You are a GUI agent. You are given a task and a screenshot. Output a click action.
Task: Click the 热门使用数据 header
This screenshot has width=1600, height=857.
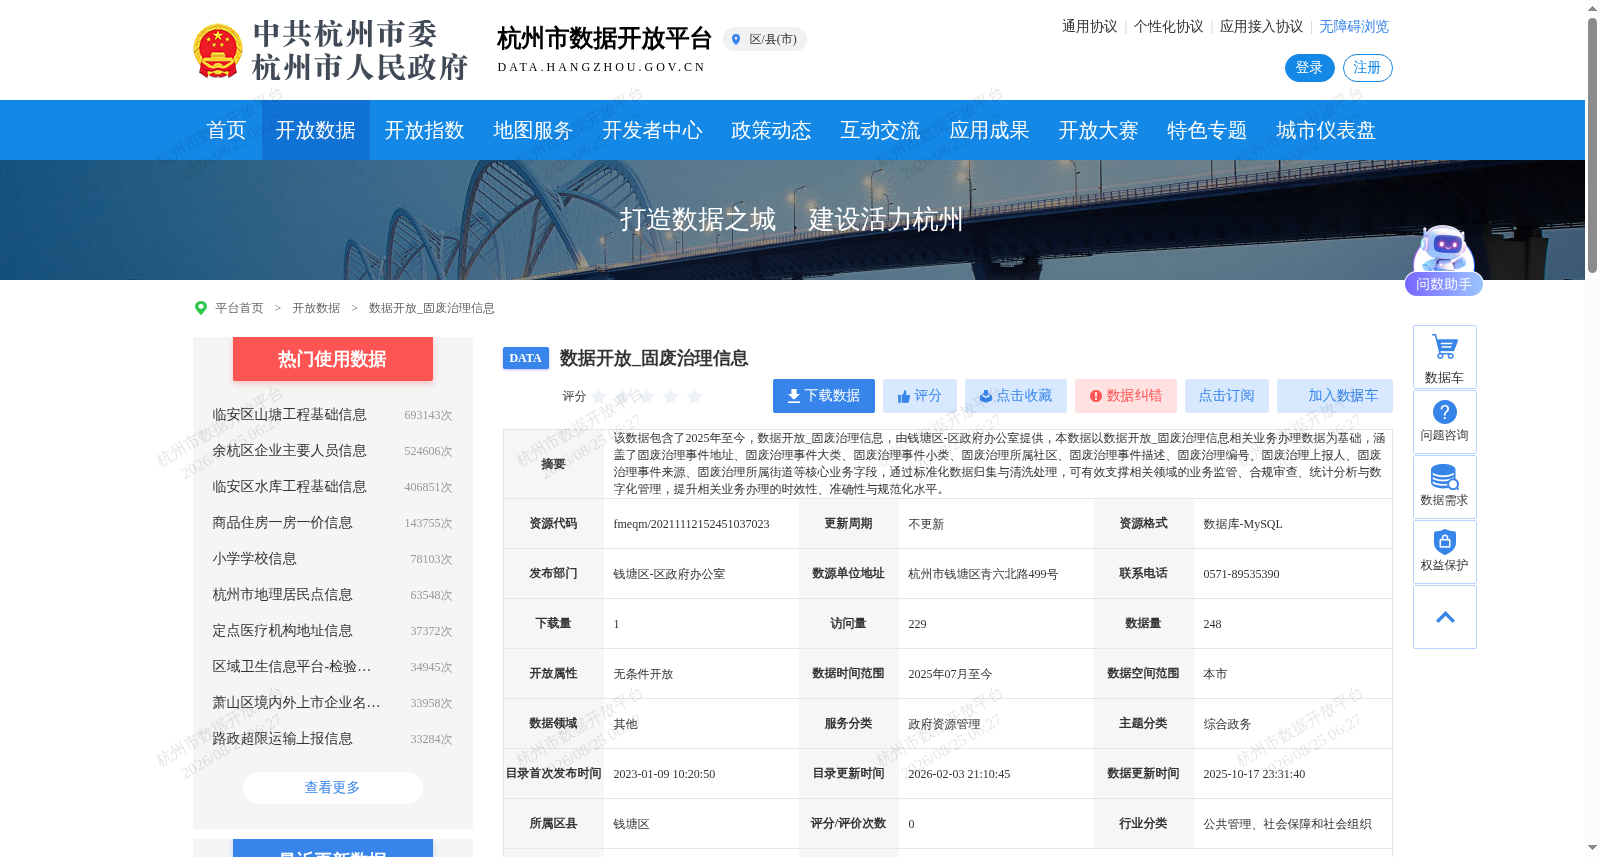[333, 359]
